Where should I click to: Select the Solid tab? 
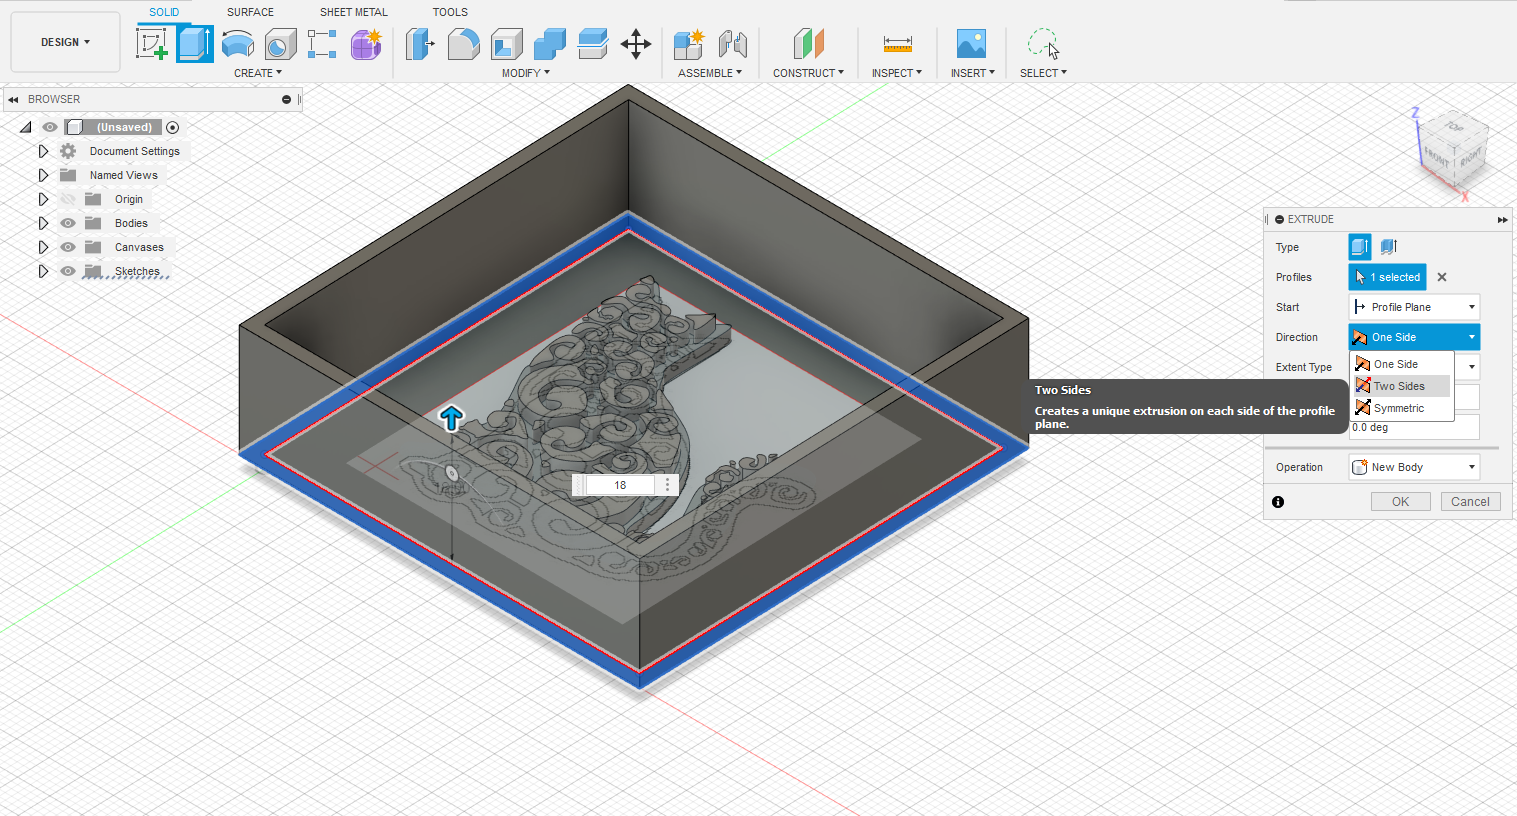164,12
